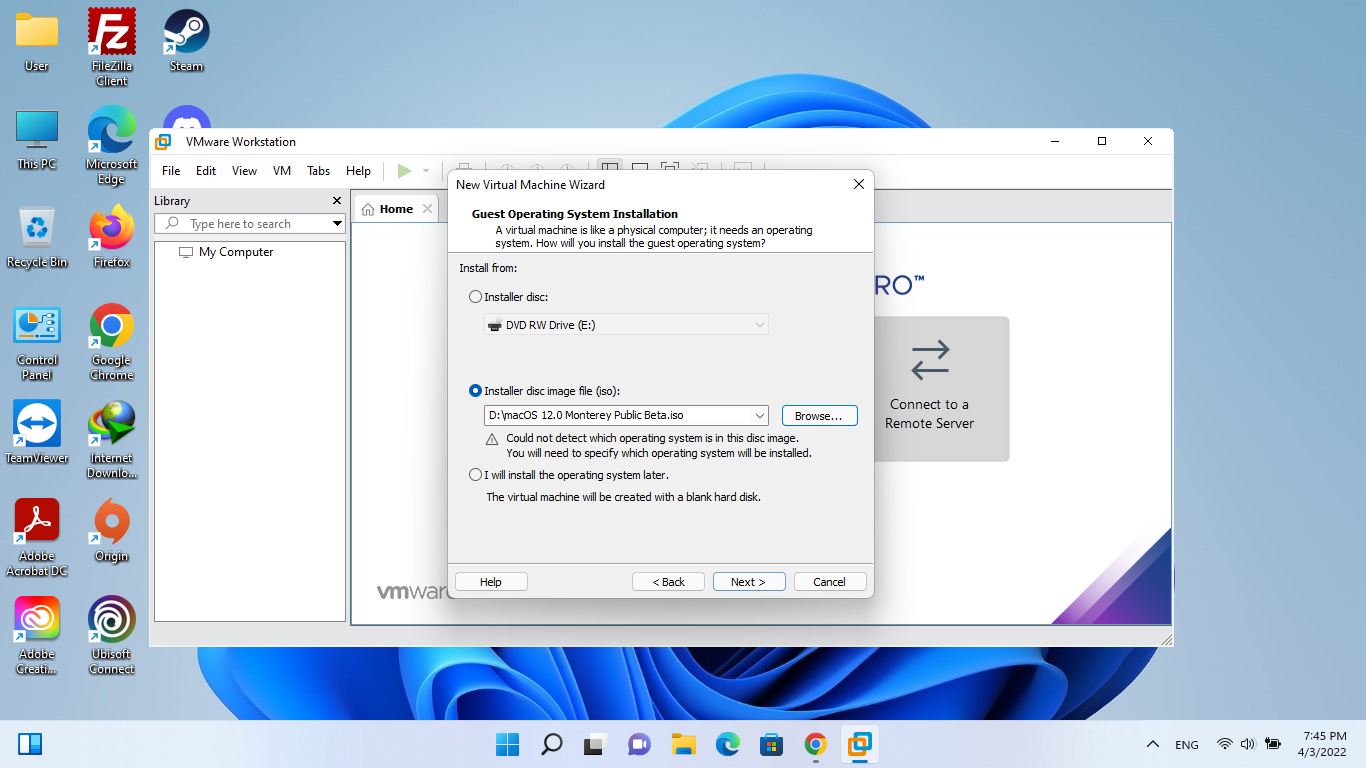
Task: Open the Help menu
Action: pyautogui.click(x=358, y=171)
